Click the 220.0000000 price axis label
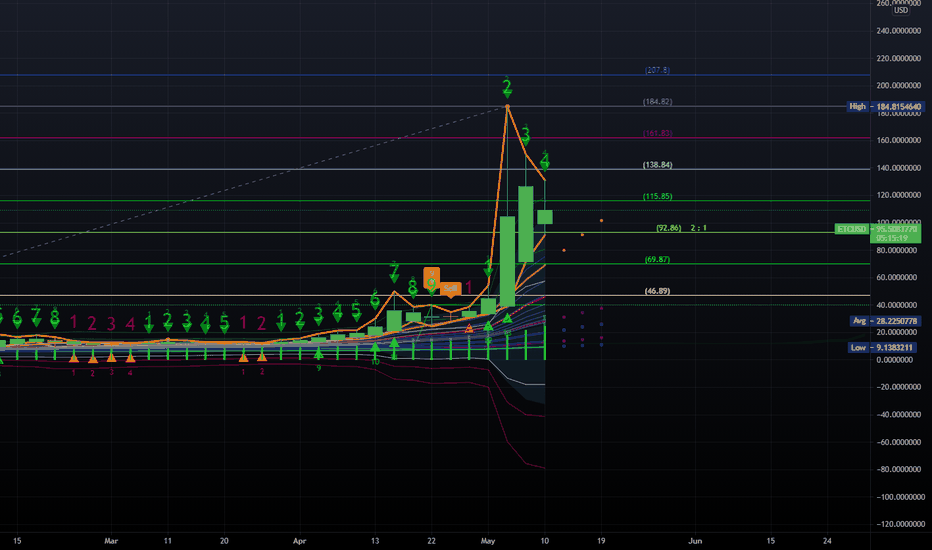The width and height of the screenshot is (932, 550). point(898,58)
